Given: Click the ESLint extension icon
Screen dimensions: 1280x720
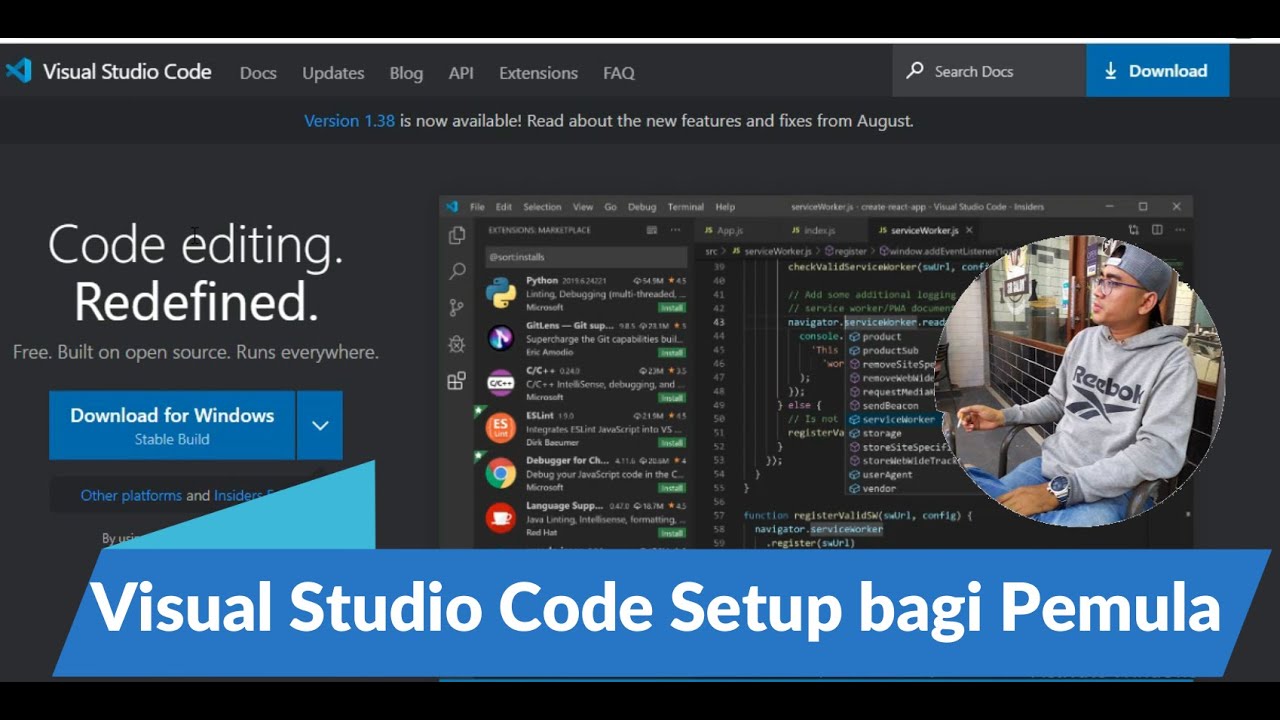Looking at the screenshot, I should tap(500, 428).
